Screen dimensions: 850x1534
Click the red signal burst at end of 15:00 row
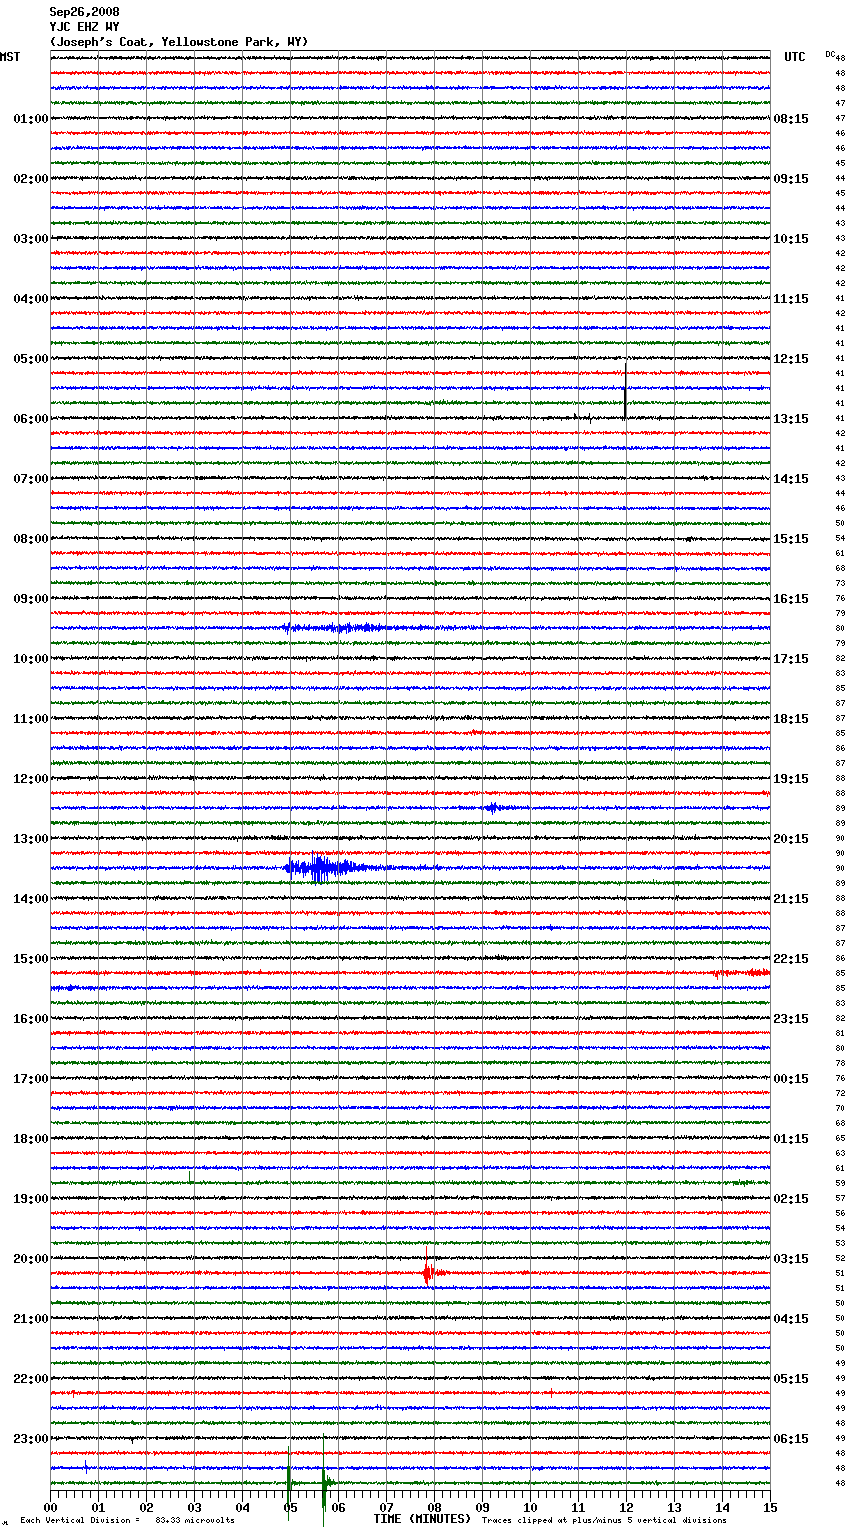click(x=742, y=973)
